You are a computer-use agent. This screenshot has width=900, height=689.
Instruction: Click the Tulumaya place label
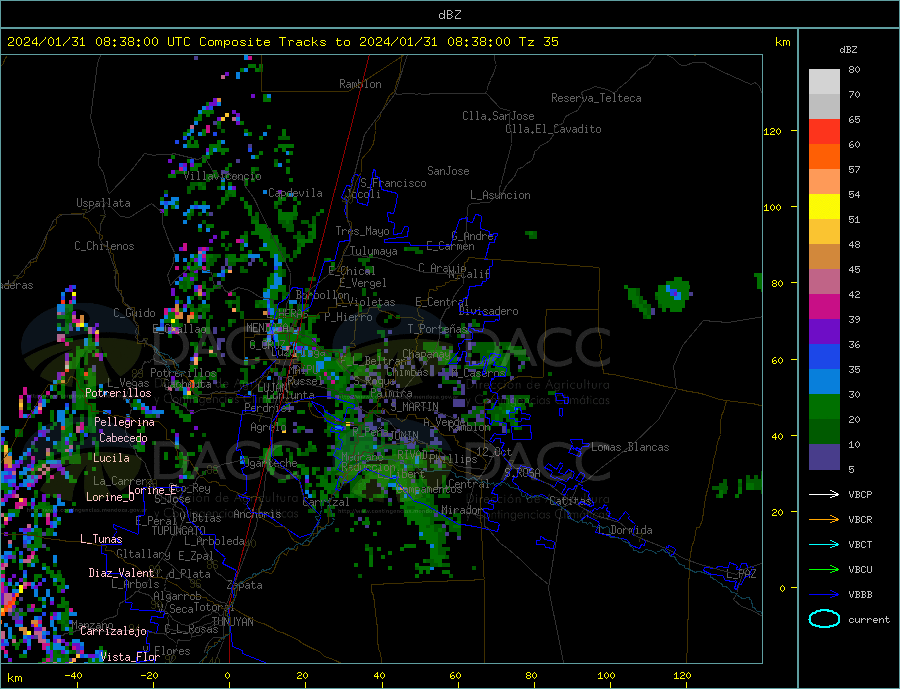coord(373,251)
